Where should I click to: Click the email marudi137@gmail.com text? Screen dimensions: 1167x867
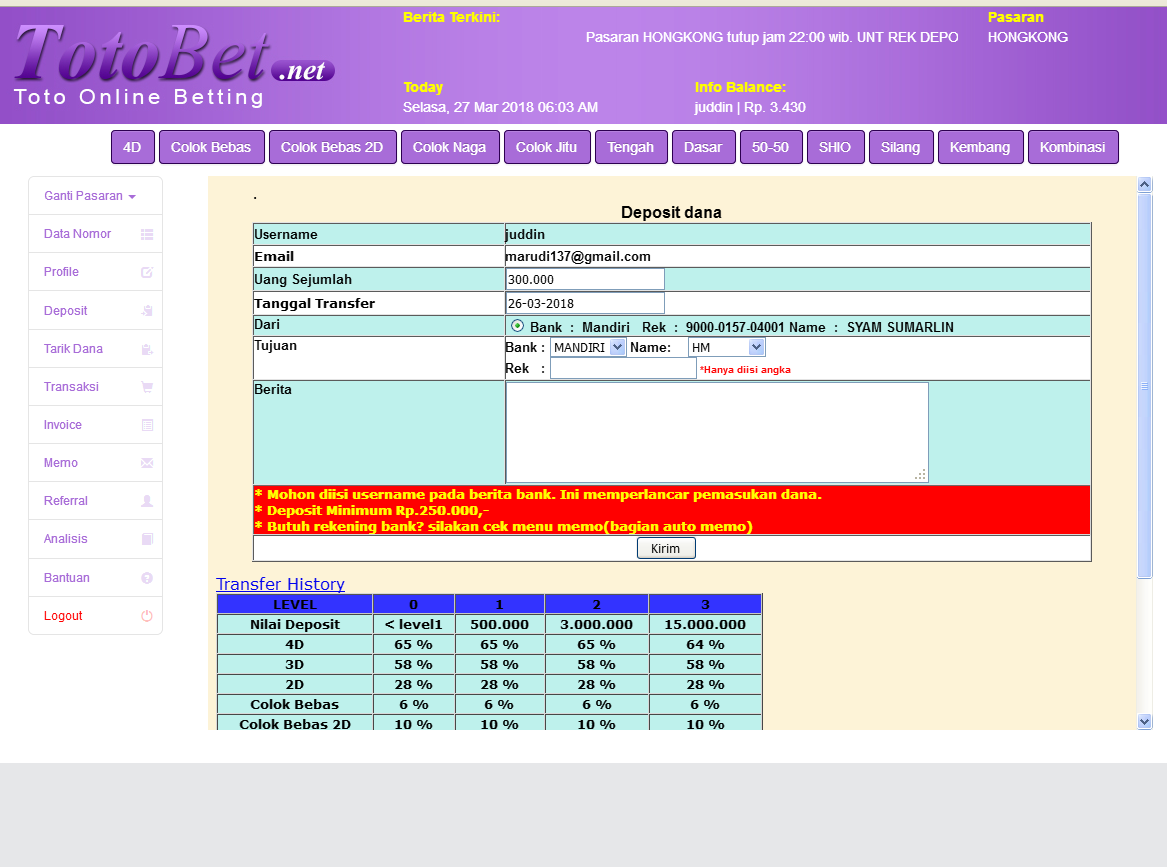pos(578,256)
